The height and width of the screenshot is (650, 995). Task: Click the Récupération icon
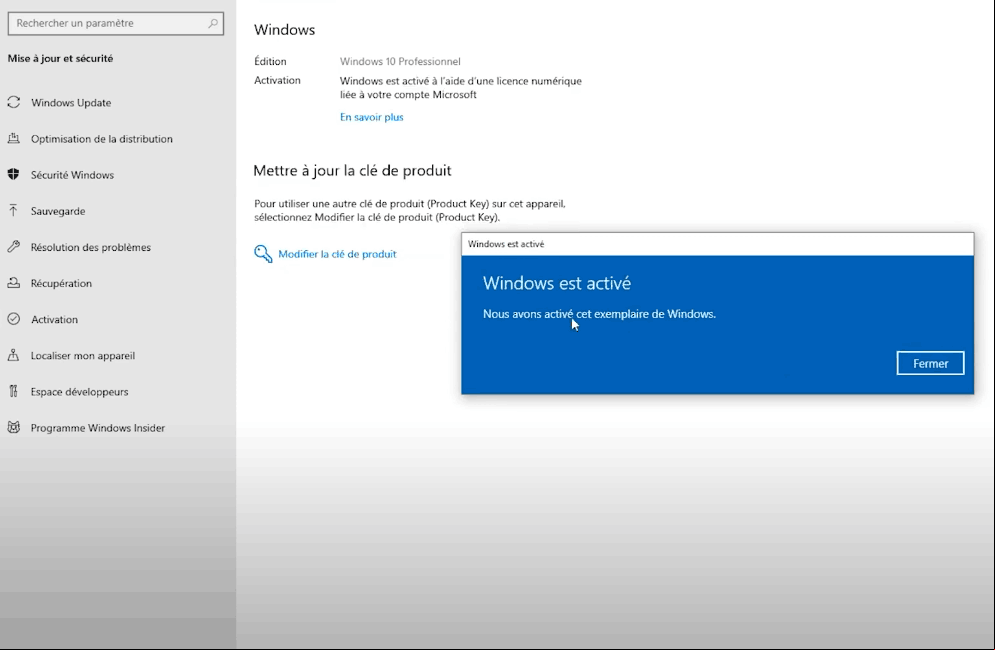click(x=13, y=283)
